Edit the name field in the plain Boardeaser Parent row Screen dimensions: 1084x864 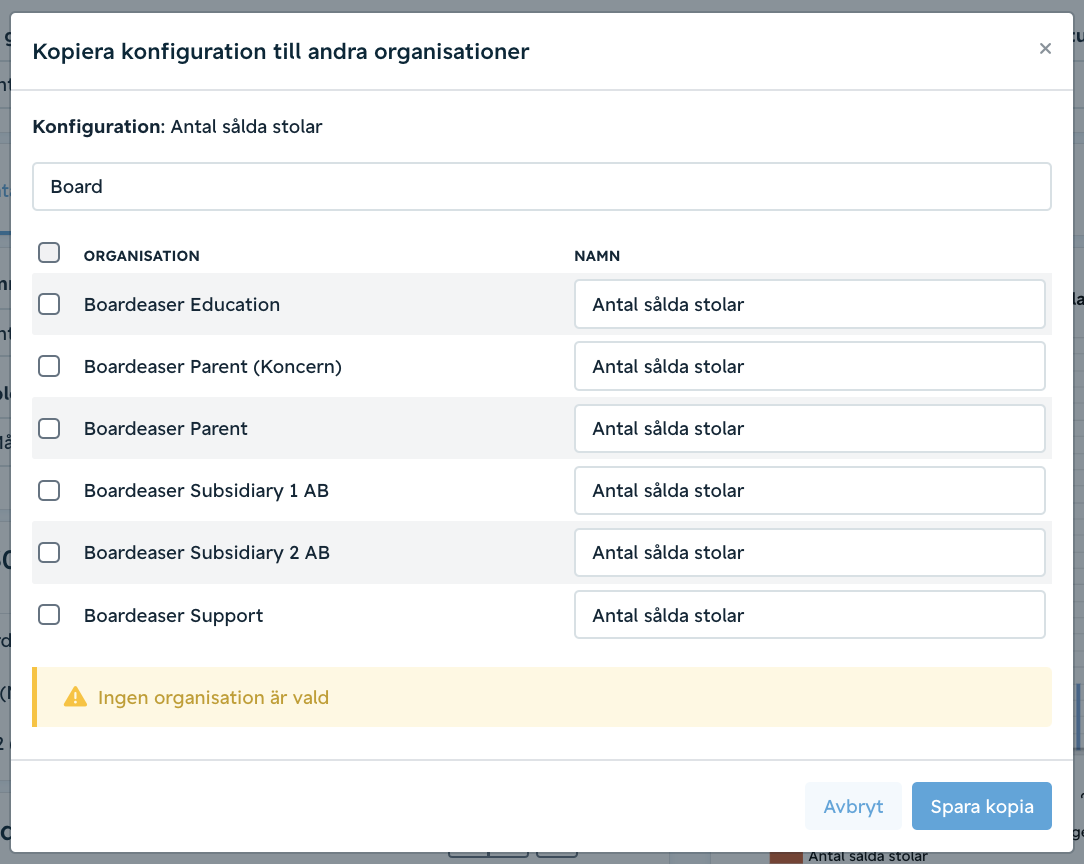pyautogui.click(x=810, y=429)
